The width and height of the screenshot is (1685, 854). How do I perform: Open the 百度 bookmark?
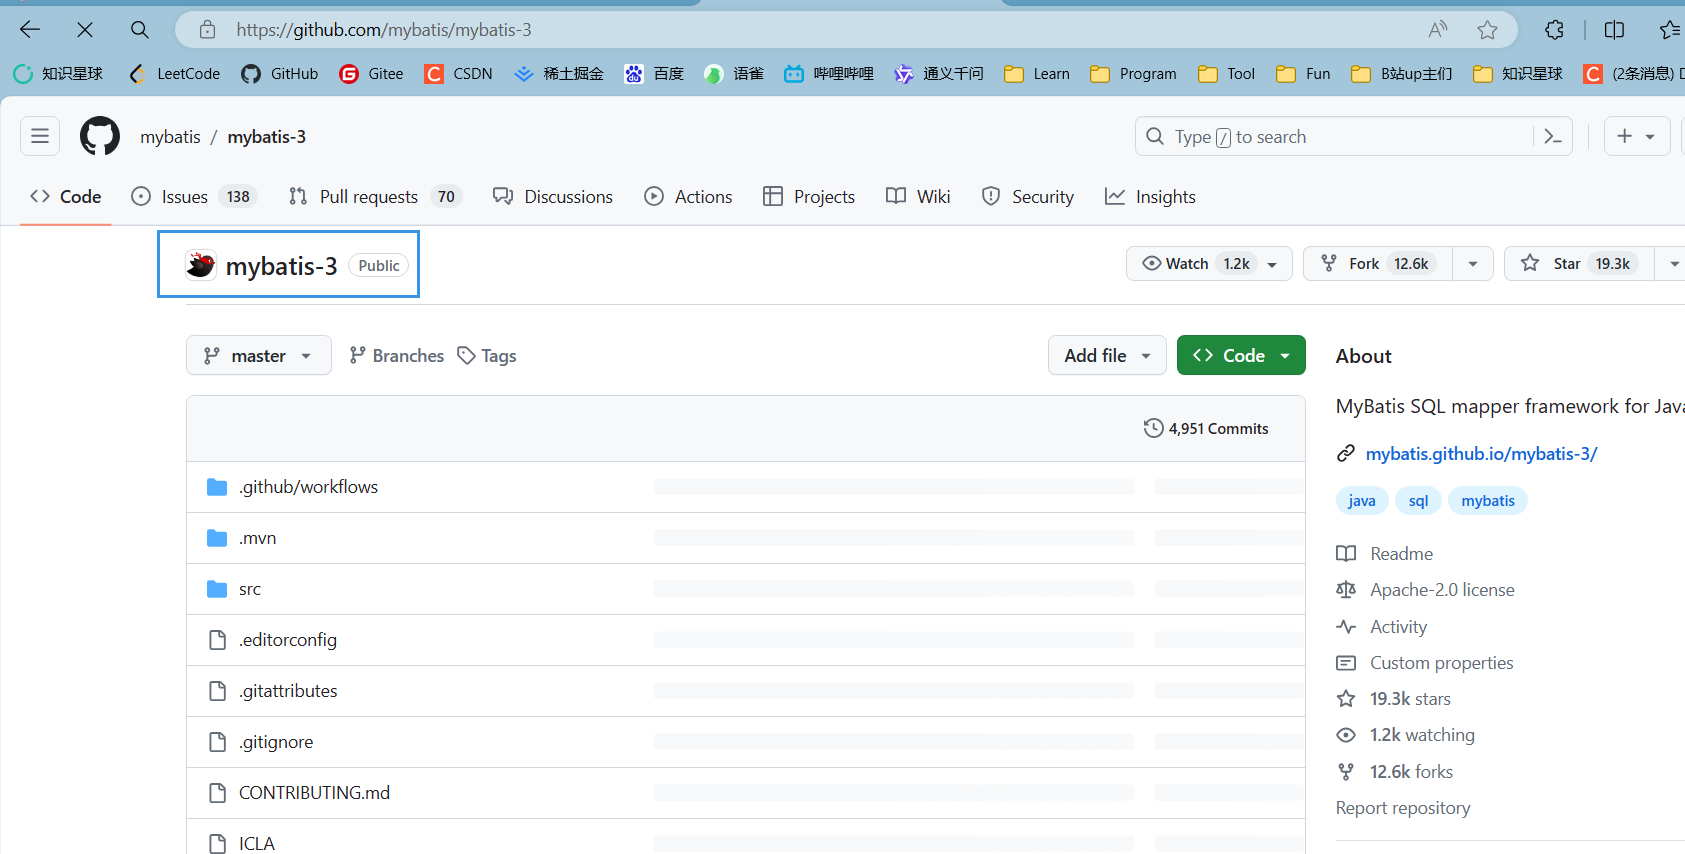(x=654, y=73)
